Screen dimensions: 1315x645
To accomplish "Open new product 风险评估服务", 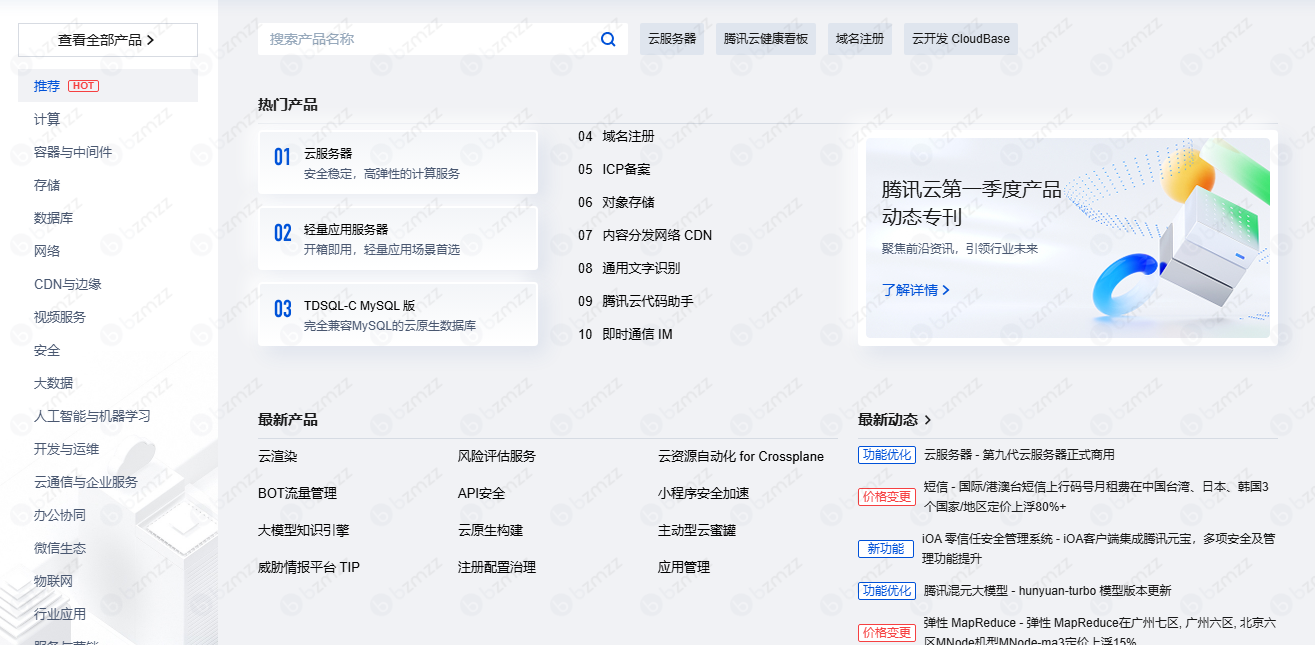I will [497, 456].
